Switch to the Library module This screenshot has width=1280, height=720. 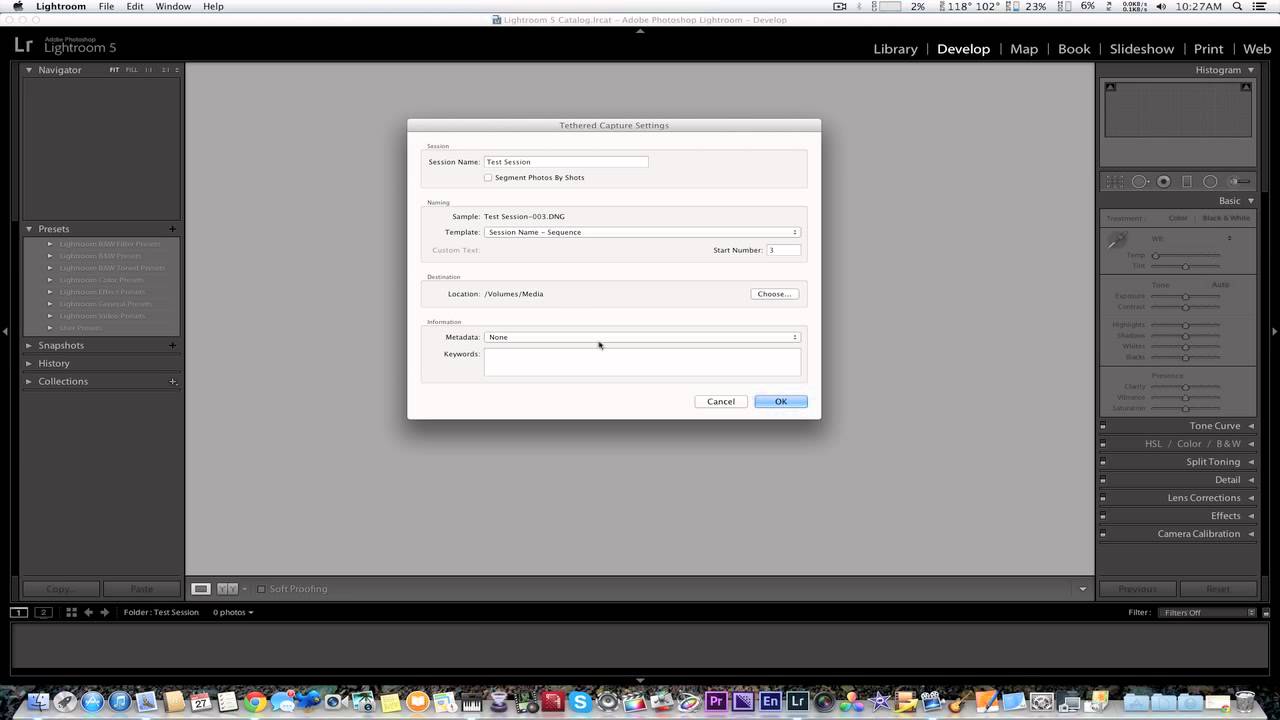click(x=895, y=49)
